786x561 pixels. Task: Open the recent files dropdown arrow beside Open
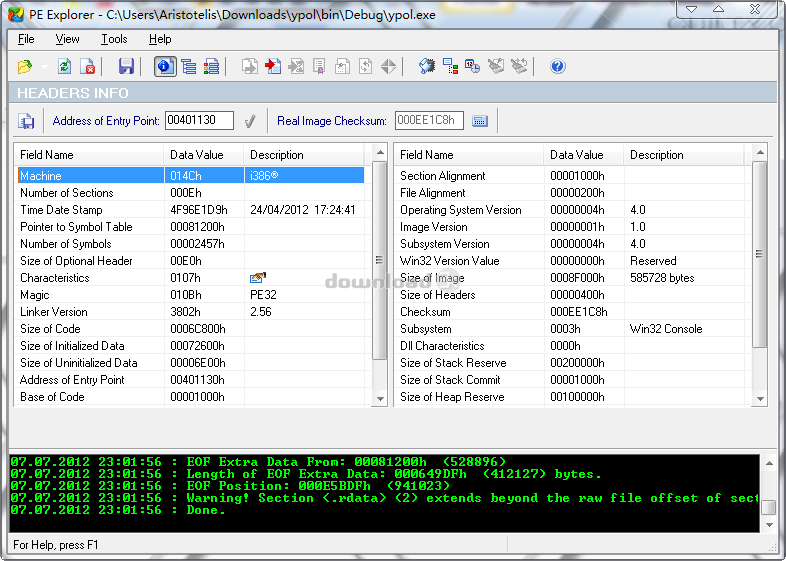pyautogui.click(x=44, y=67)
